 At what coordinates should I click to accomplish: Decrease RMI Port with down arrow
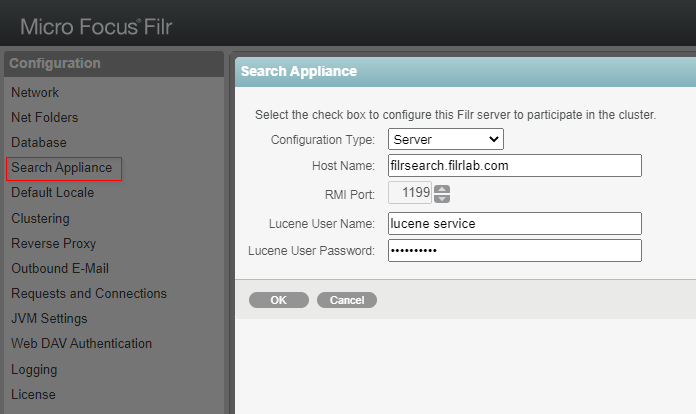point(442,198)
